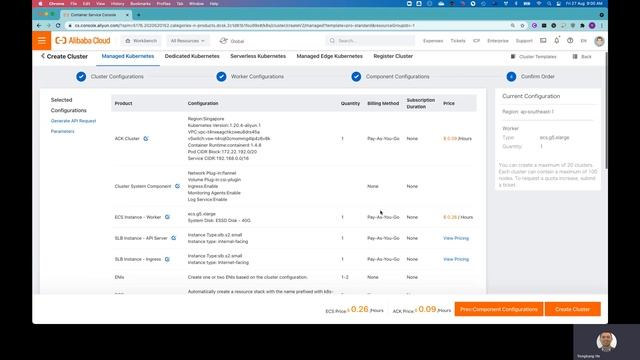
Task: Click the Apple menu icon
Action: pos(40,4)
